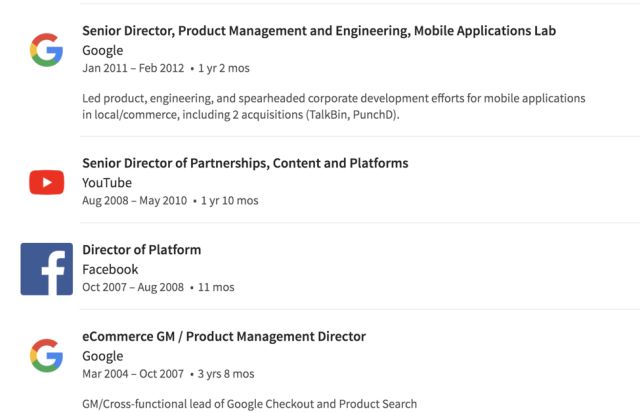Image resolution: width=640 pixels, height=413 pixels.
Task: Click the YouTube logo icon
Action: point(46,182)
